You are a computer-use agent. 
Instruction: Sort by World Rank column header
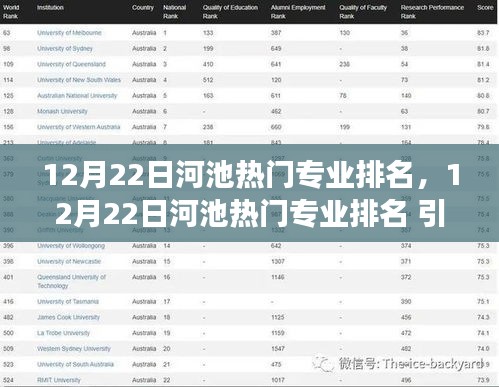[11, 12]
